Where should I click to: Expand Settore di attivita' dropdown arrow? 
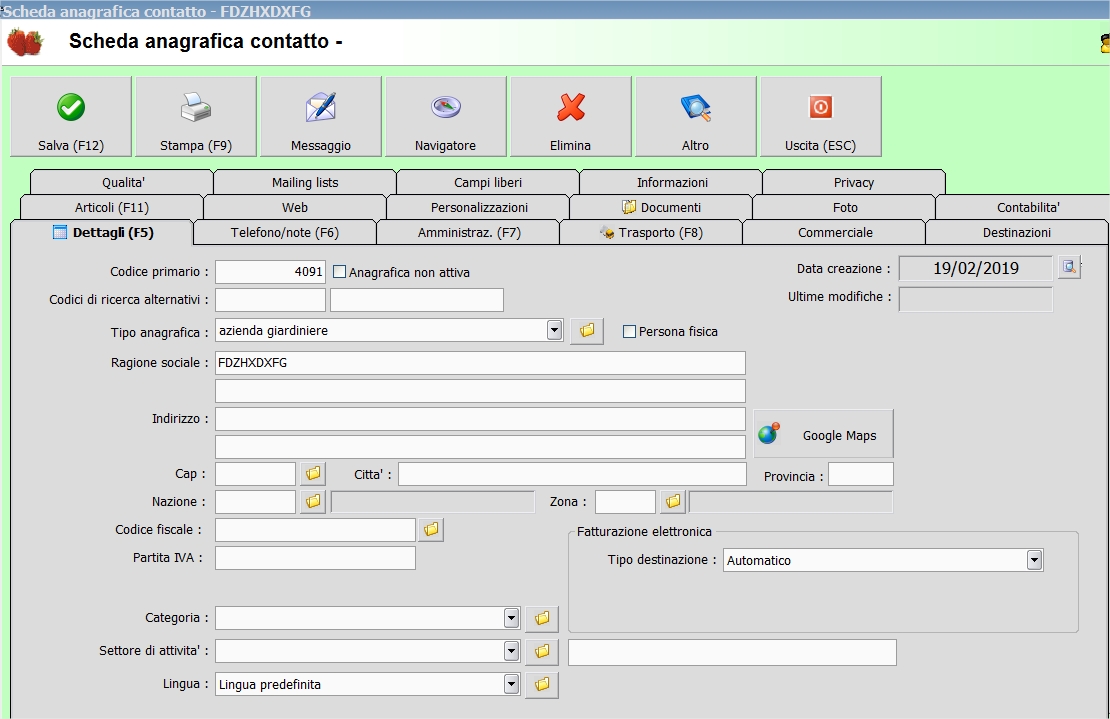(x=511, y=650)
